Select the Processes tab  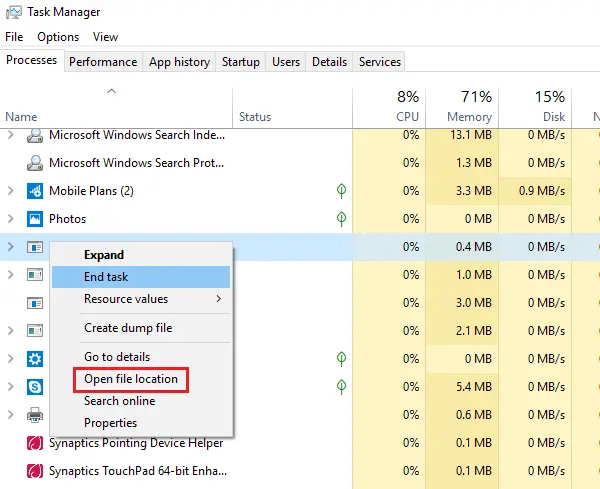pos(32,60)
